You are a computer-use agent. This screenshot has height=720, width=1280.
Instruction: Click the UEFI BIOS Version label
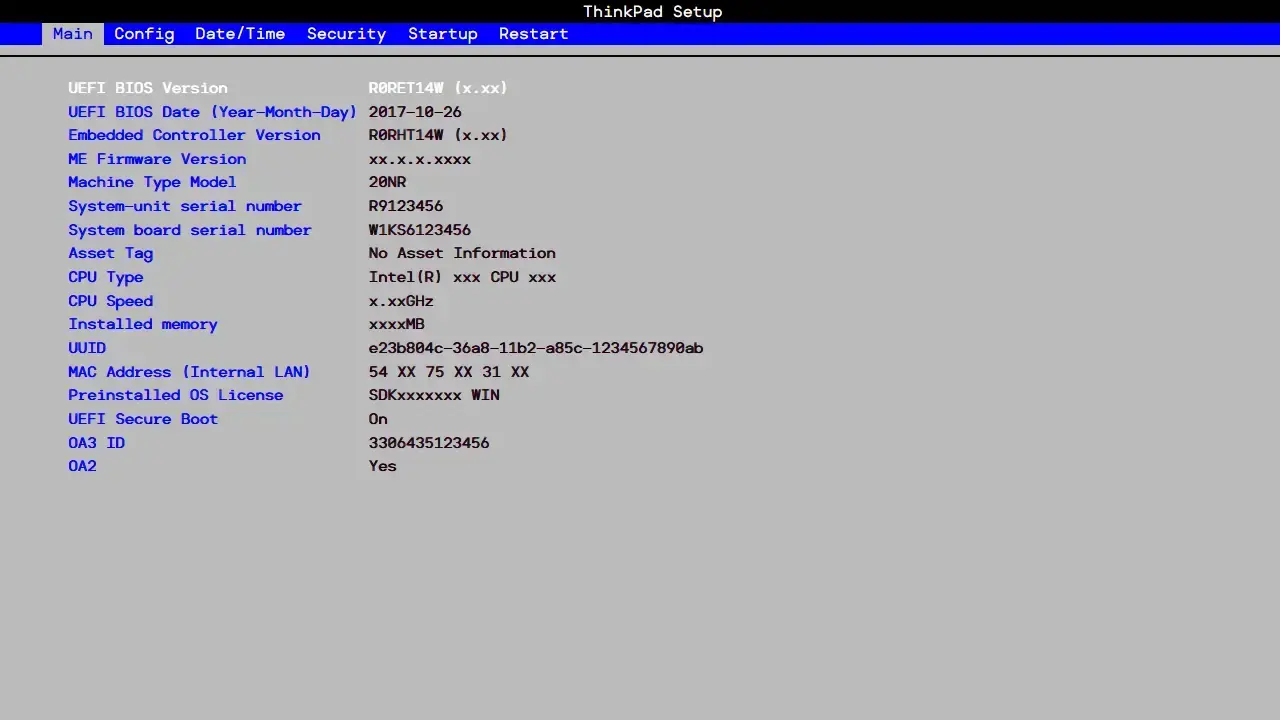pos(148,88)
